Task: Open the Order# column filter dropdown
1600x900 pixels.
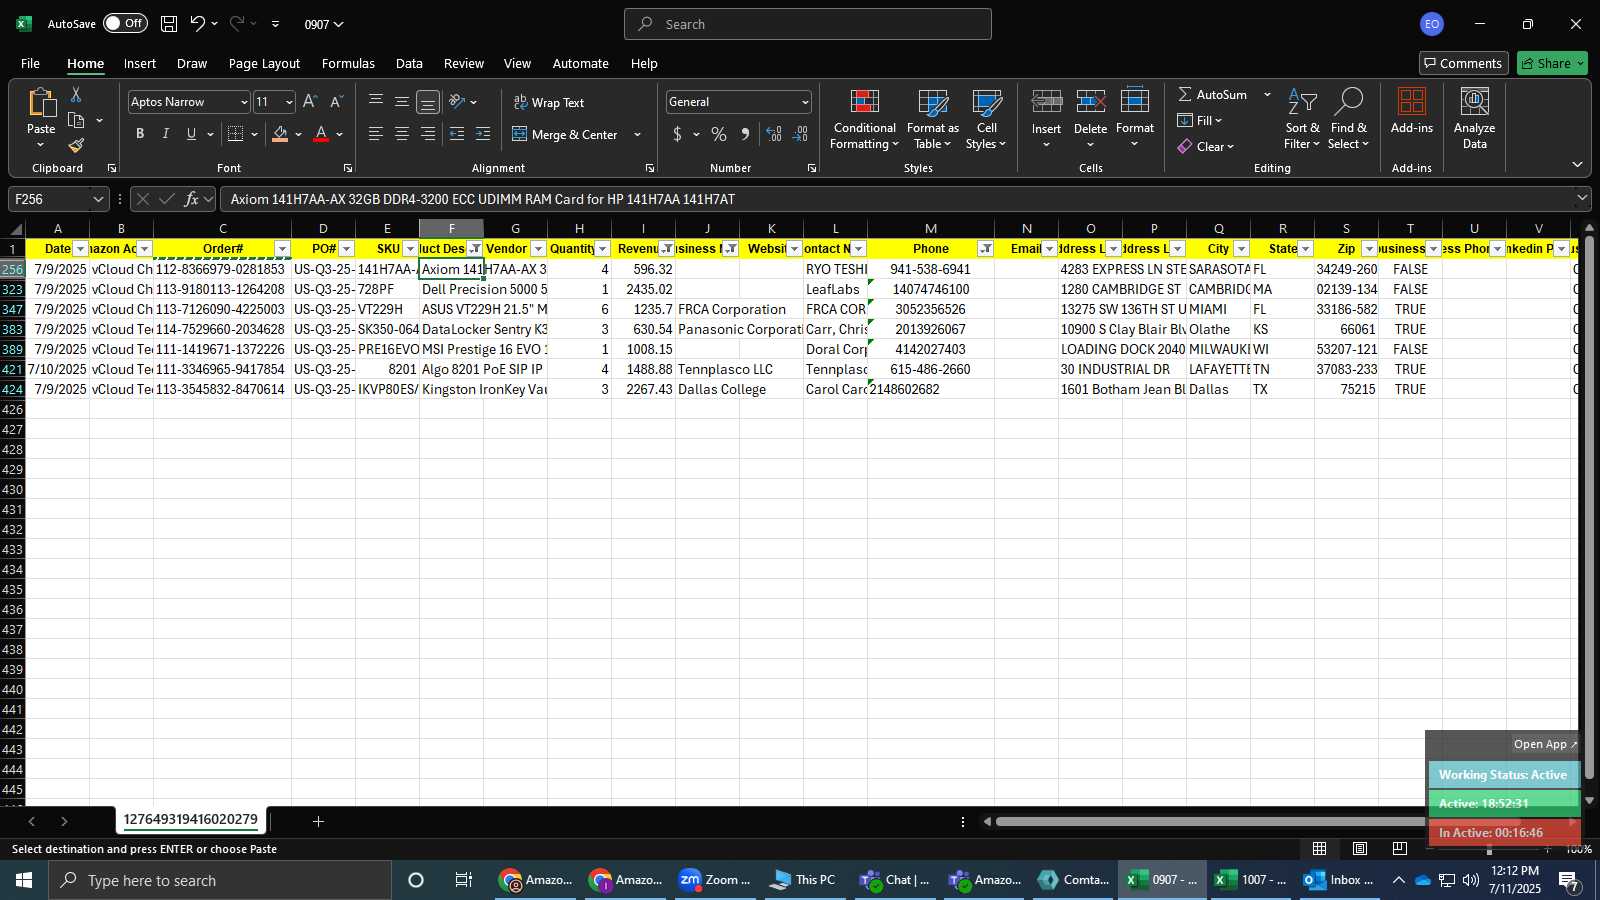Action: tap(282, 249)
